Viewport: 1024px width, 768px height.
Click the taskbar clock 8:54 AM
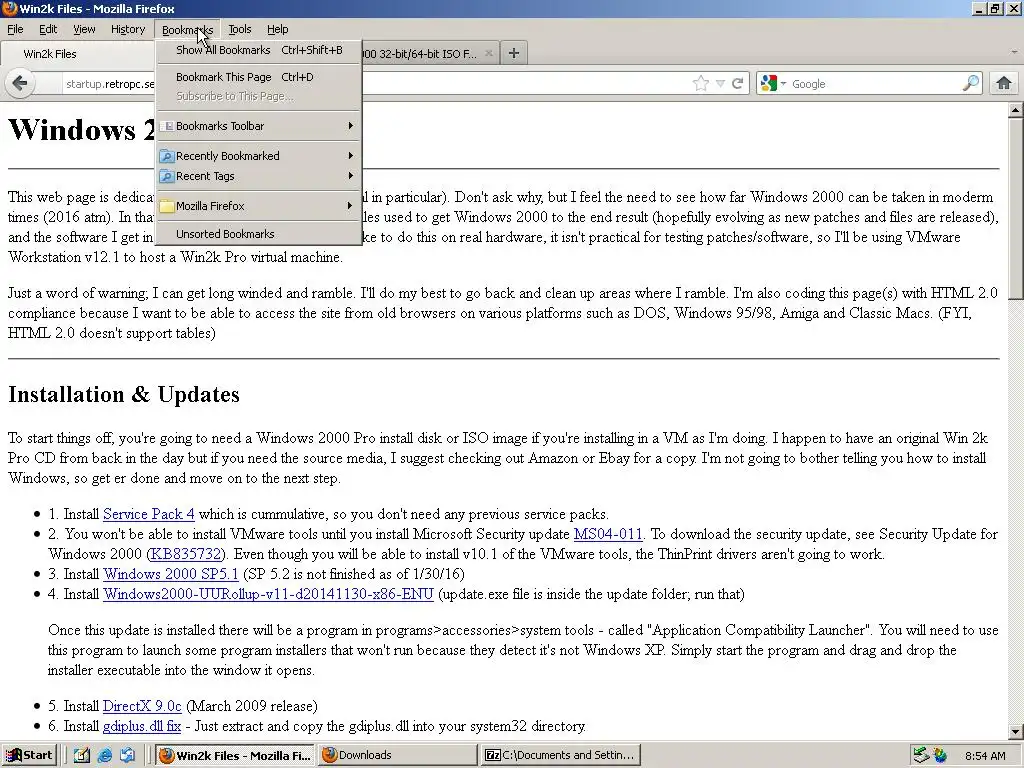tap(985, 756)
